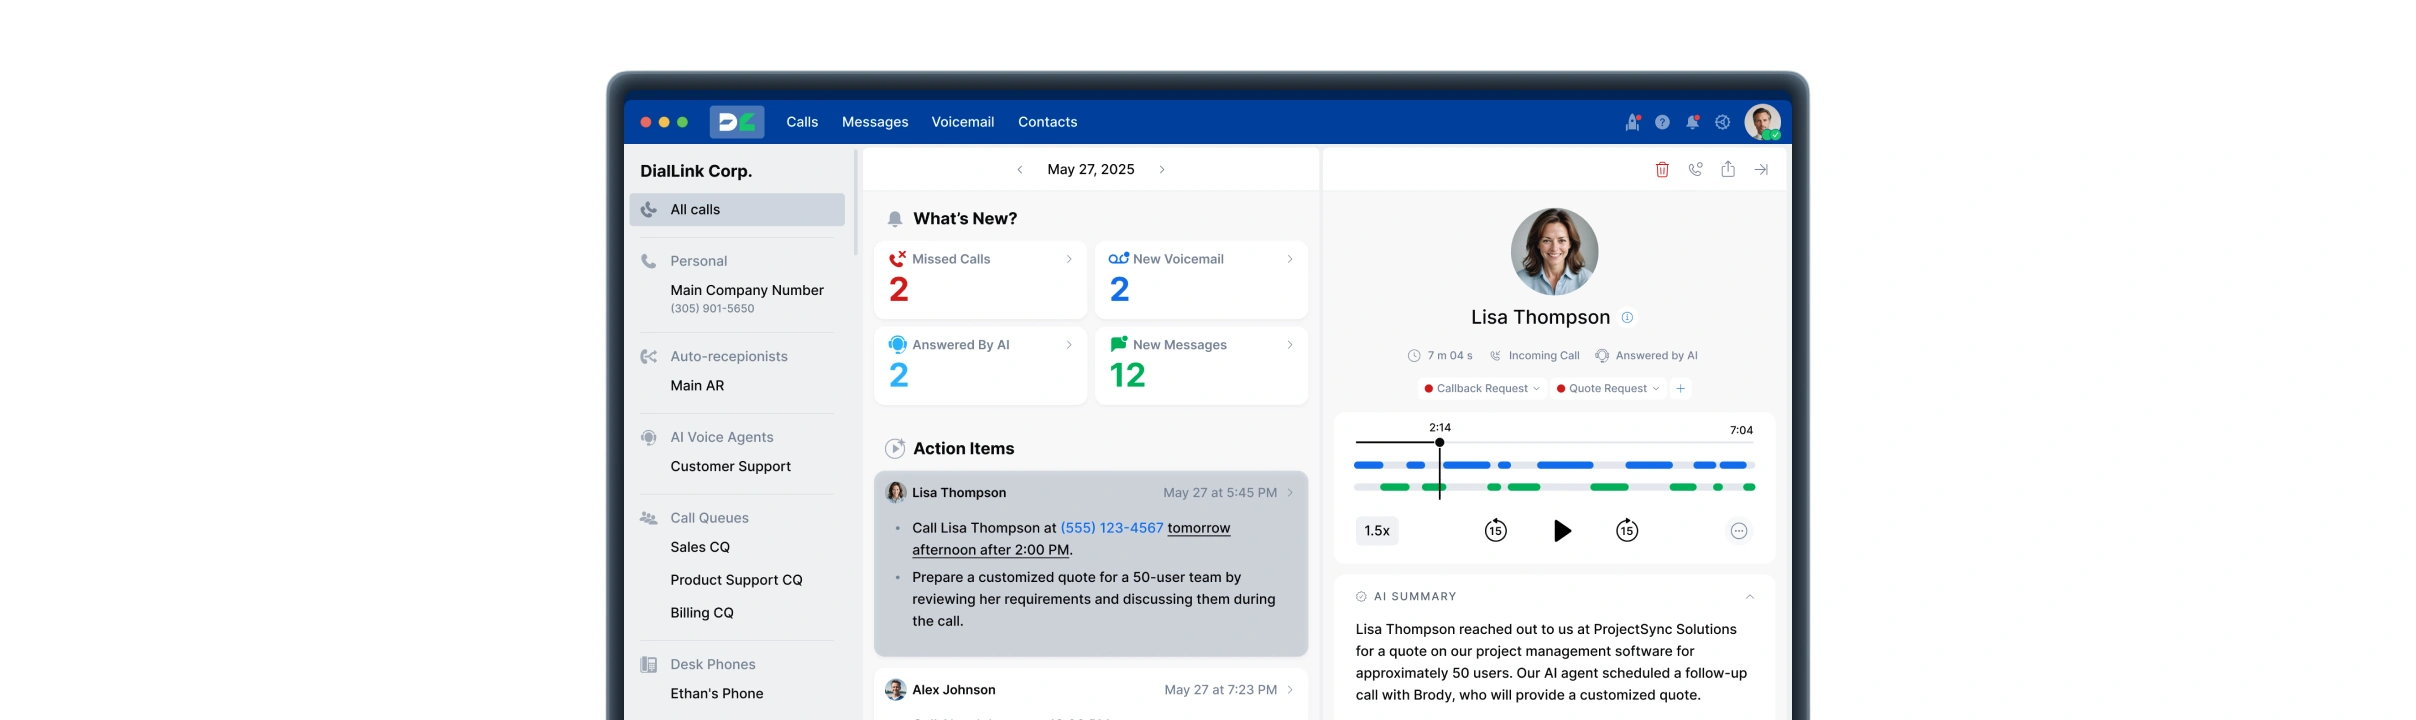Image resolution: width=2416 pixels, height=720 pixels.
Task: Open settings gear in the top bar
Action: pos(1722,122)
